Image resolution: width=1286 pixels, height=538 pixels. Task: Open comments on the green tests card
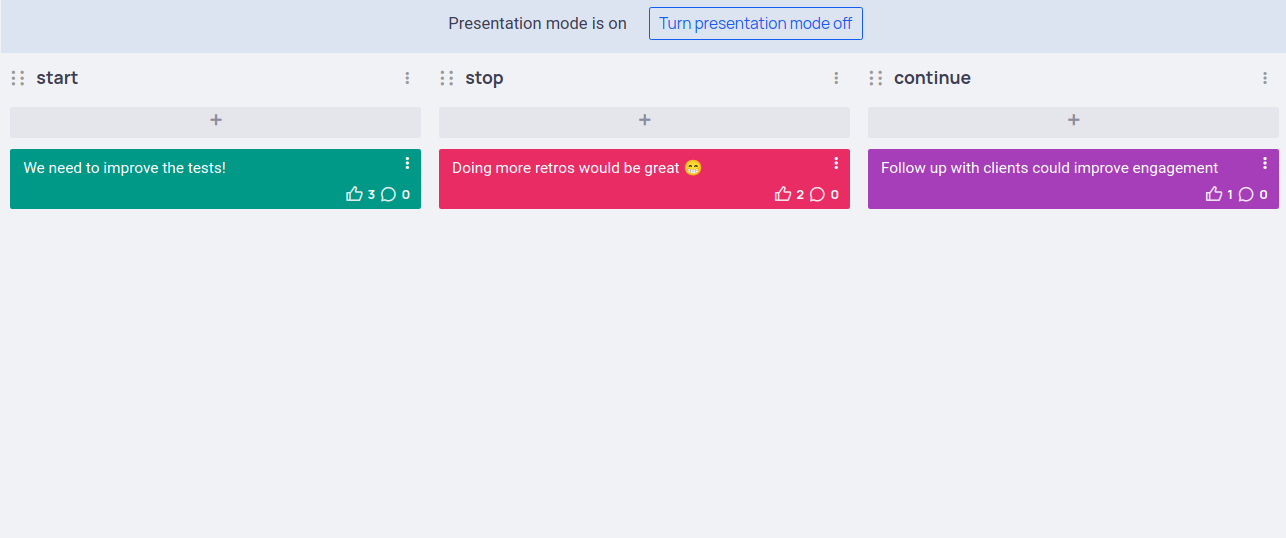click(389, 194)
